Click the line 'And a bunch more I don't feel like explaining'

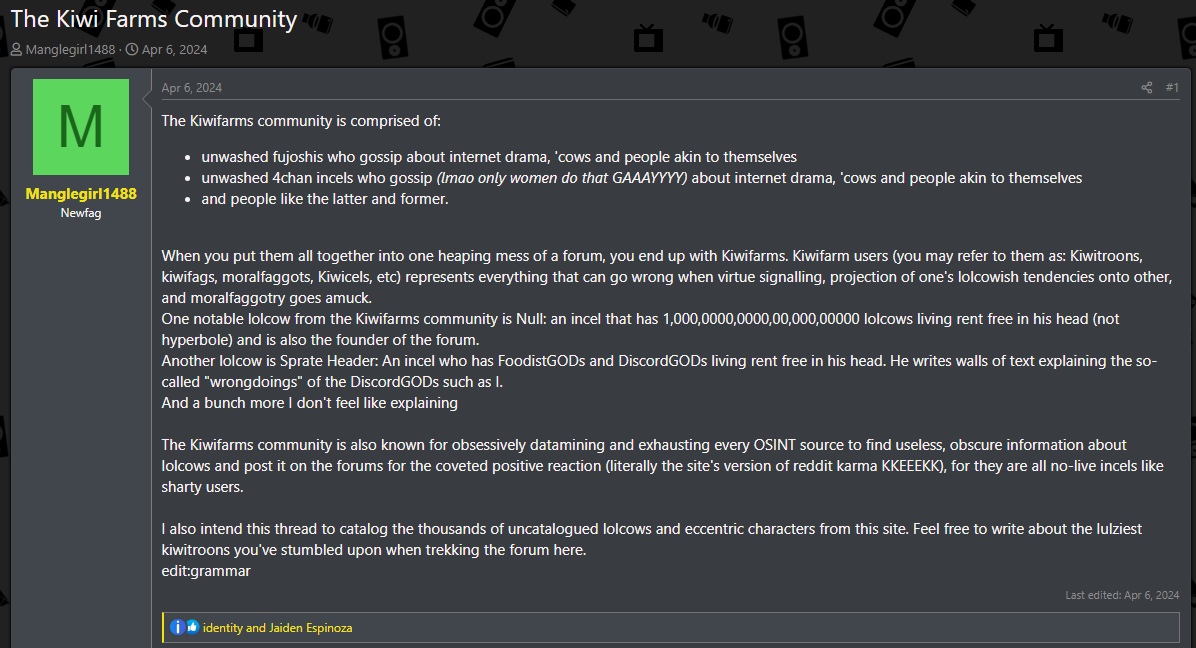click(x=310, y=403)
